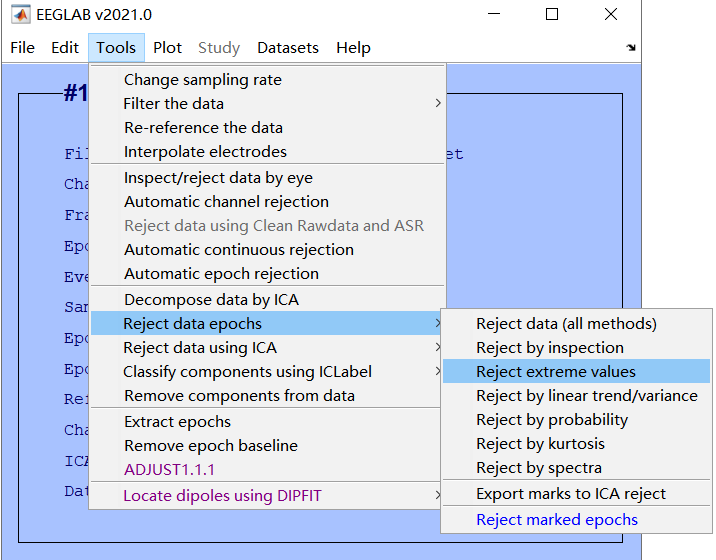Choose Automatic channel rejection
This screenshot has width=716, height=560.
point(268,202)
